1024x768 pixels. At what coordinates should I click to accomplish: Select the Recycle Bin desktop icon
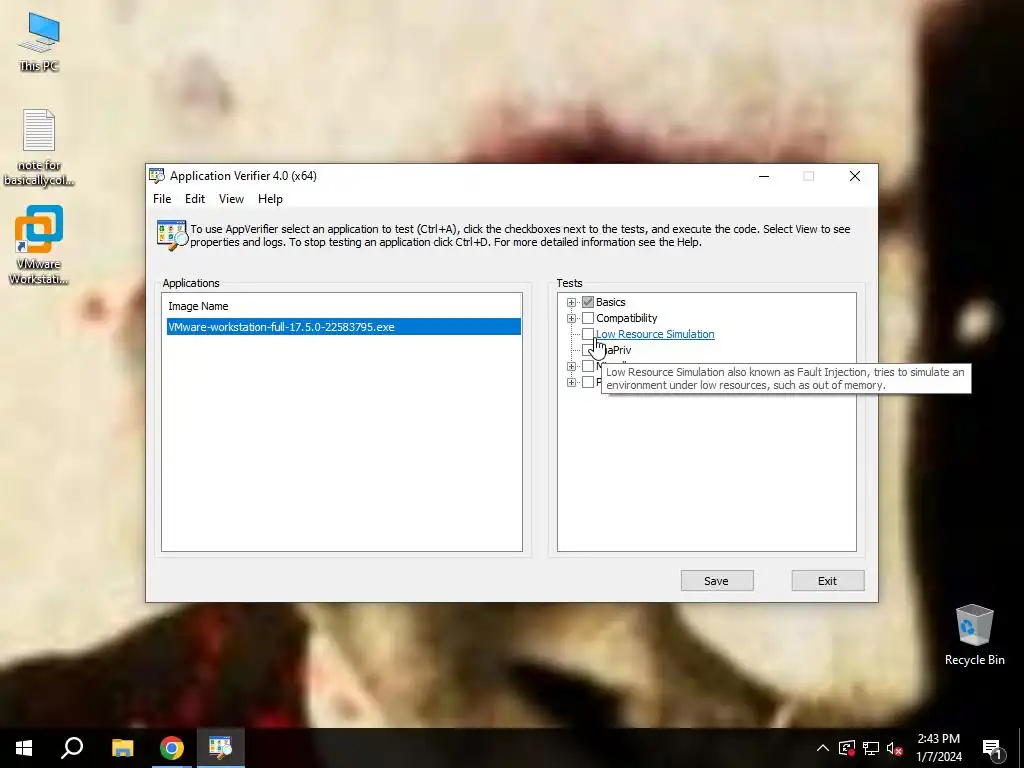(974, 635)
